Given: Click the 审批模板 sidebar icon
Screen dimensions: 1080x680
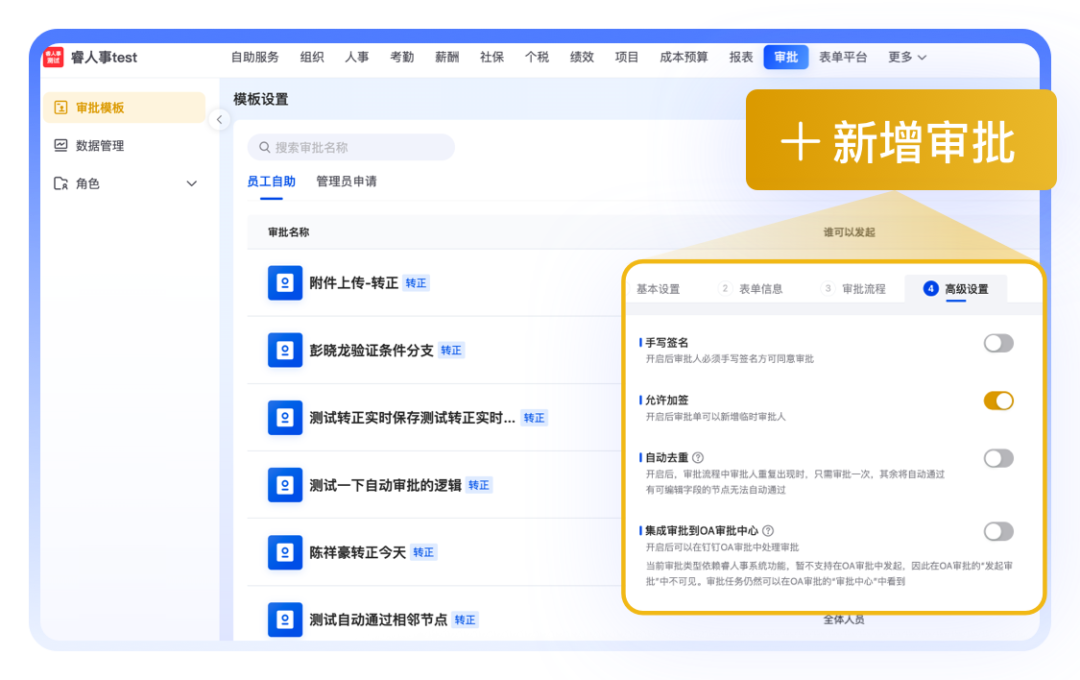Looking at the screenshot, I should (61, 108).
